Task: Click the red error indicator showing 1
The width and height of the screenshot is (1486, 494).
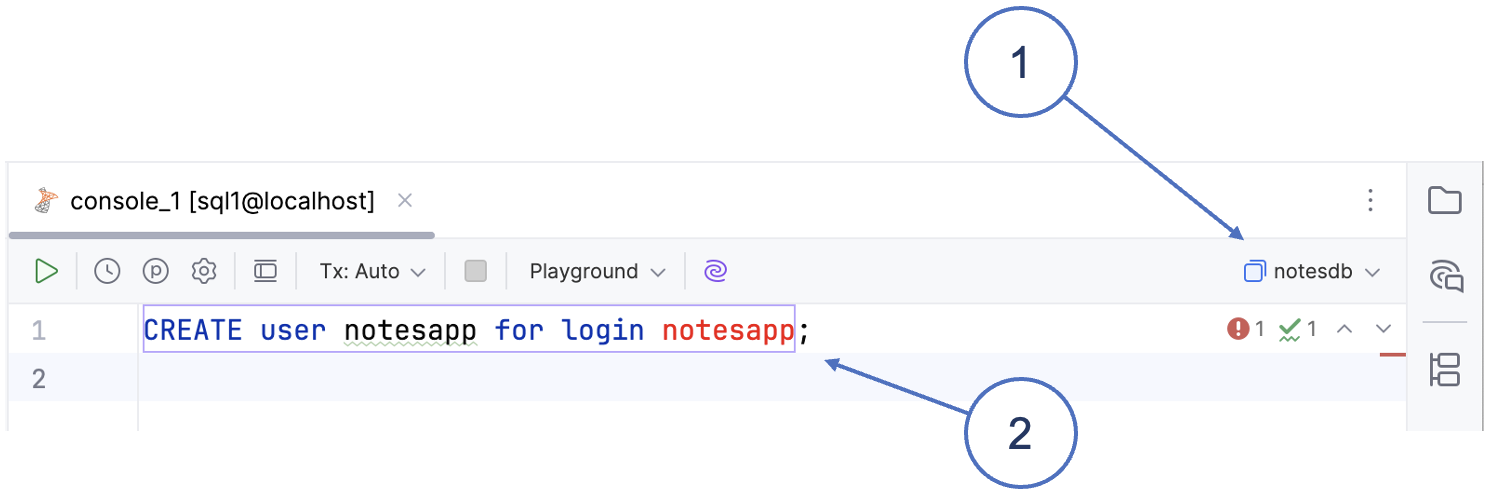Action: pos(1246,328)
